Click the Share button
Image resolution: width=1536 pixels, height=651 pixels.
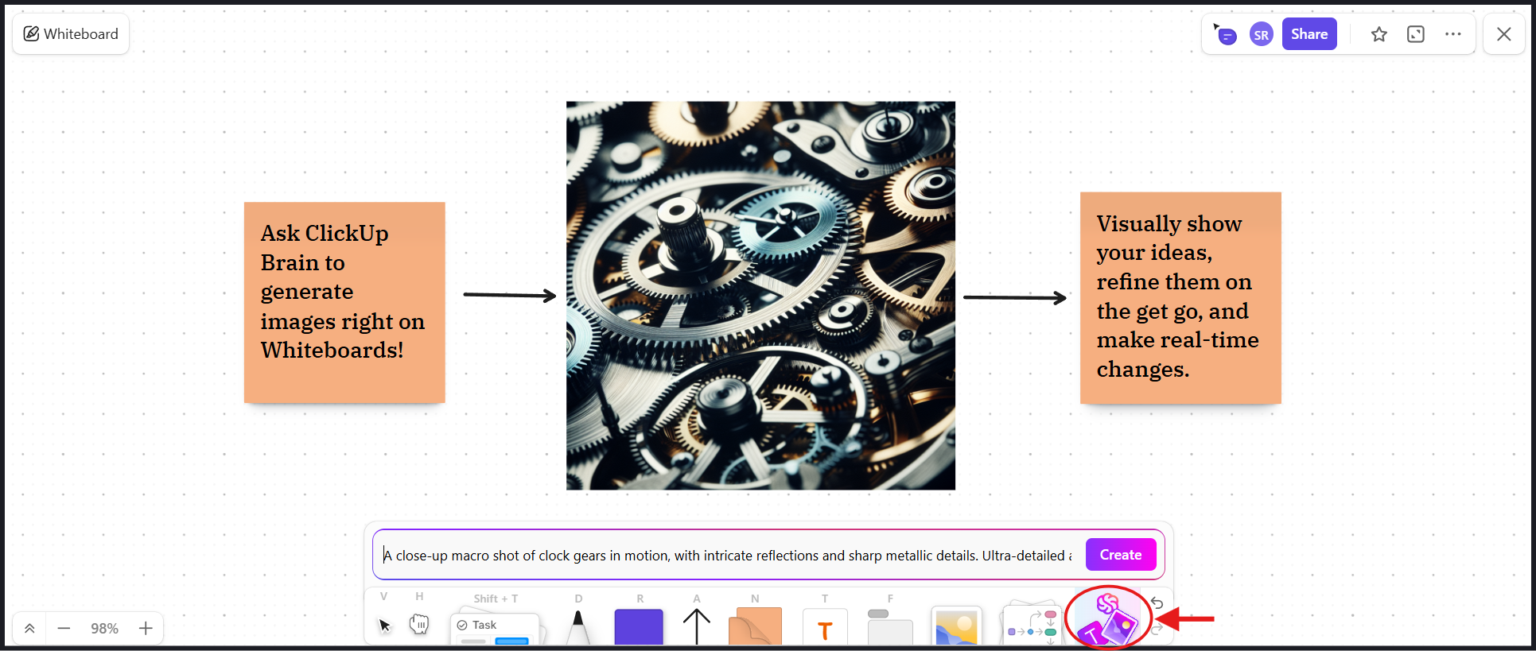click(x=1309, y=33)
